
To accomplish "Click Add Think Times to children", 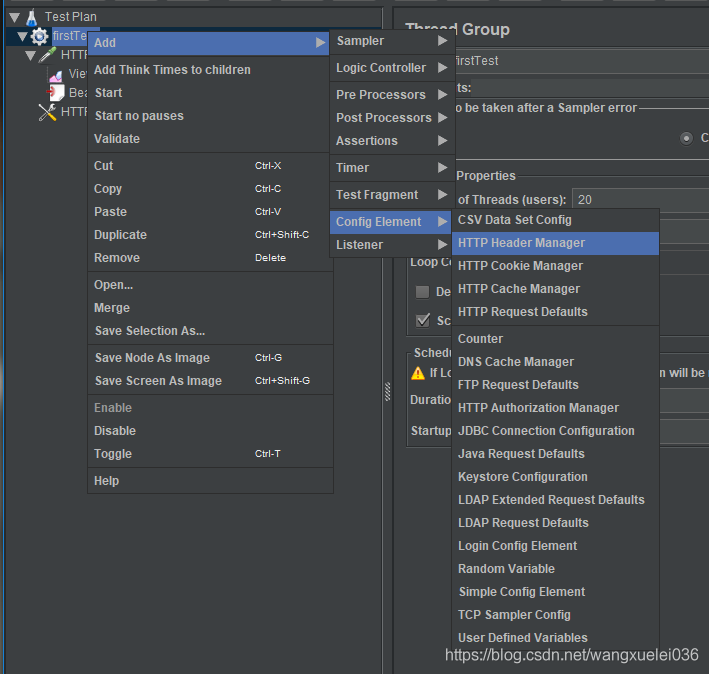I will point(172,70).
